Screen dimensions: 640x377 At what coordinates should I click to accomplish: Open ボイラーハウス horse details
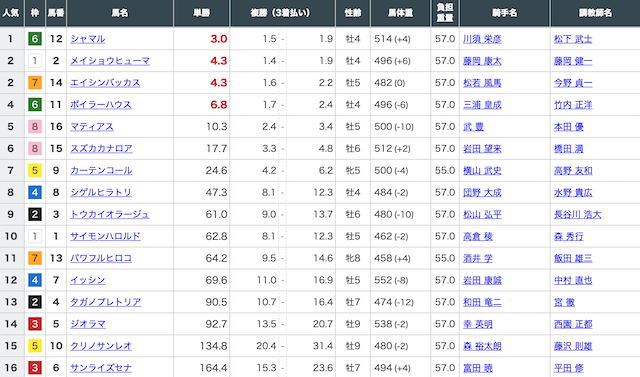[x=101, y=105]
